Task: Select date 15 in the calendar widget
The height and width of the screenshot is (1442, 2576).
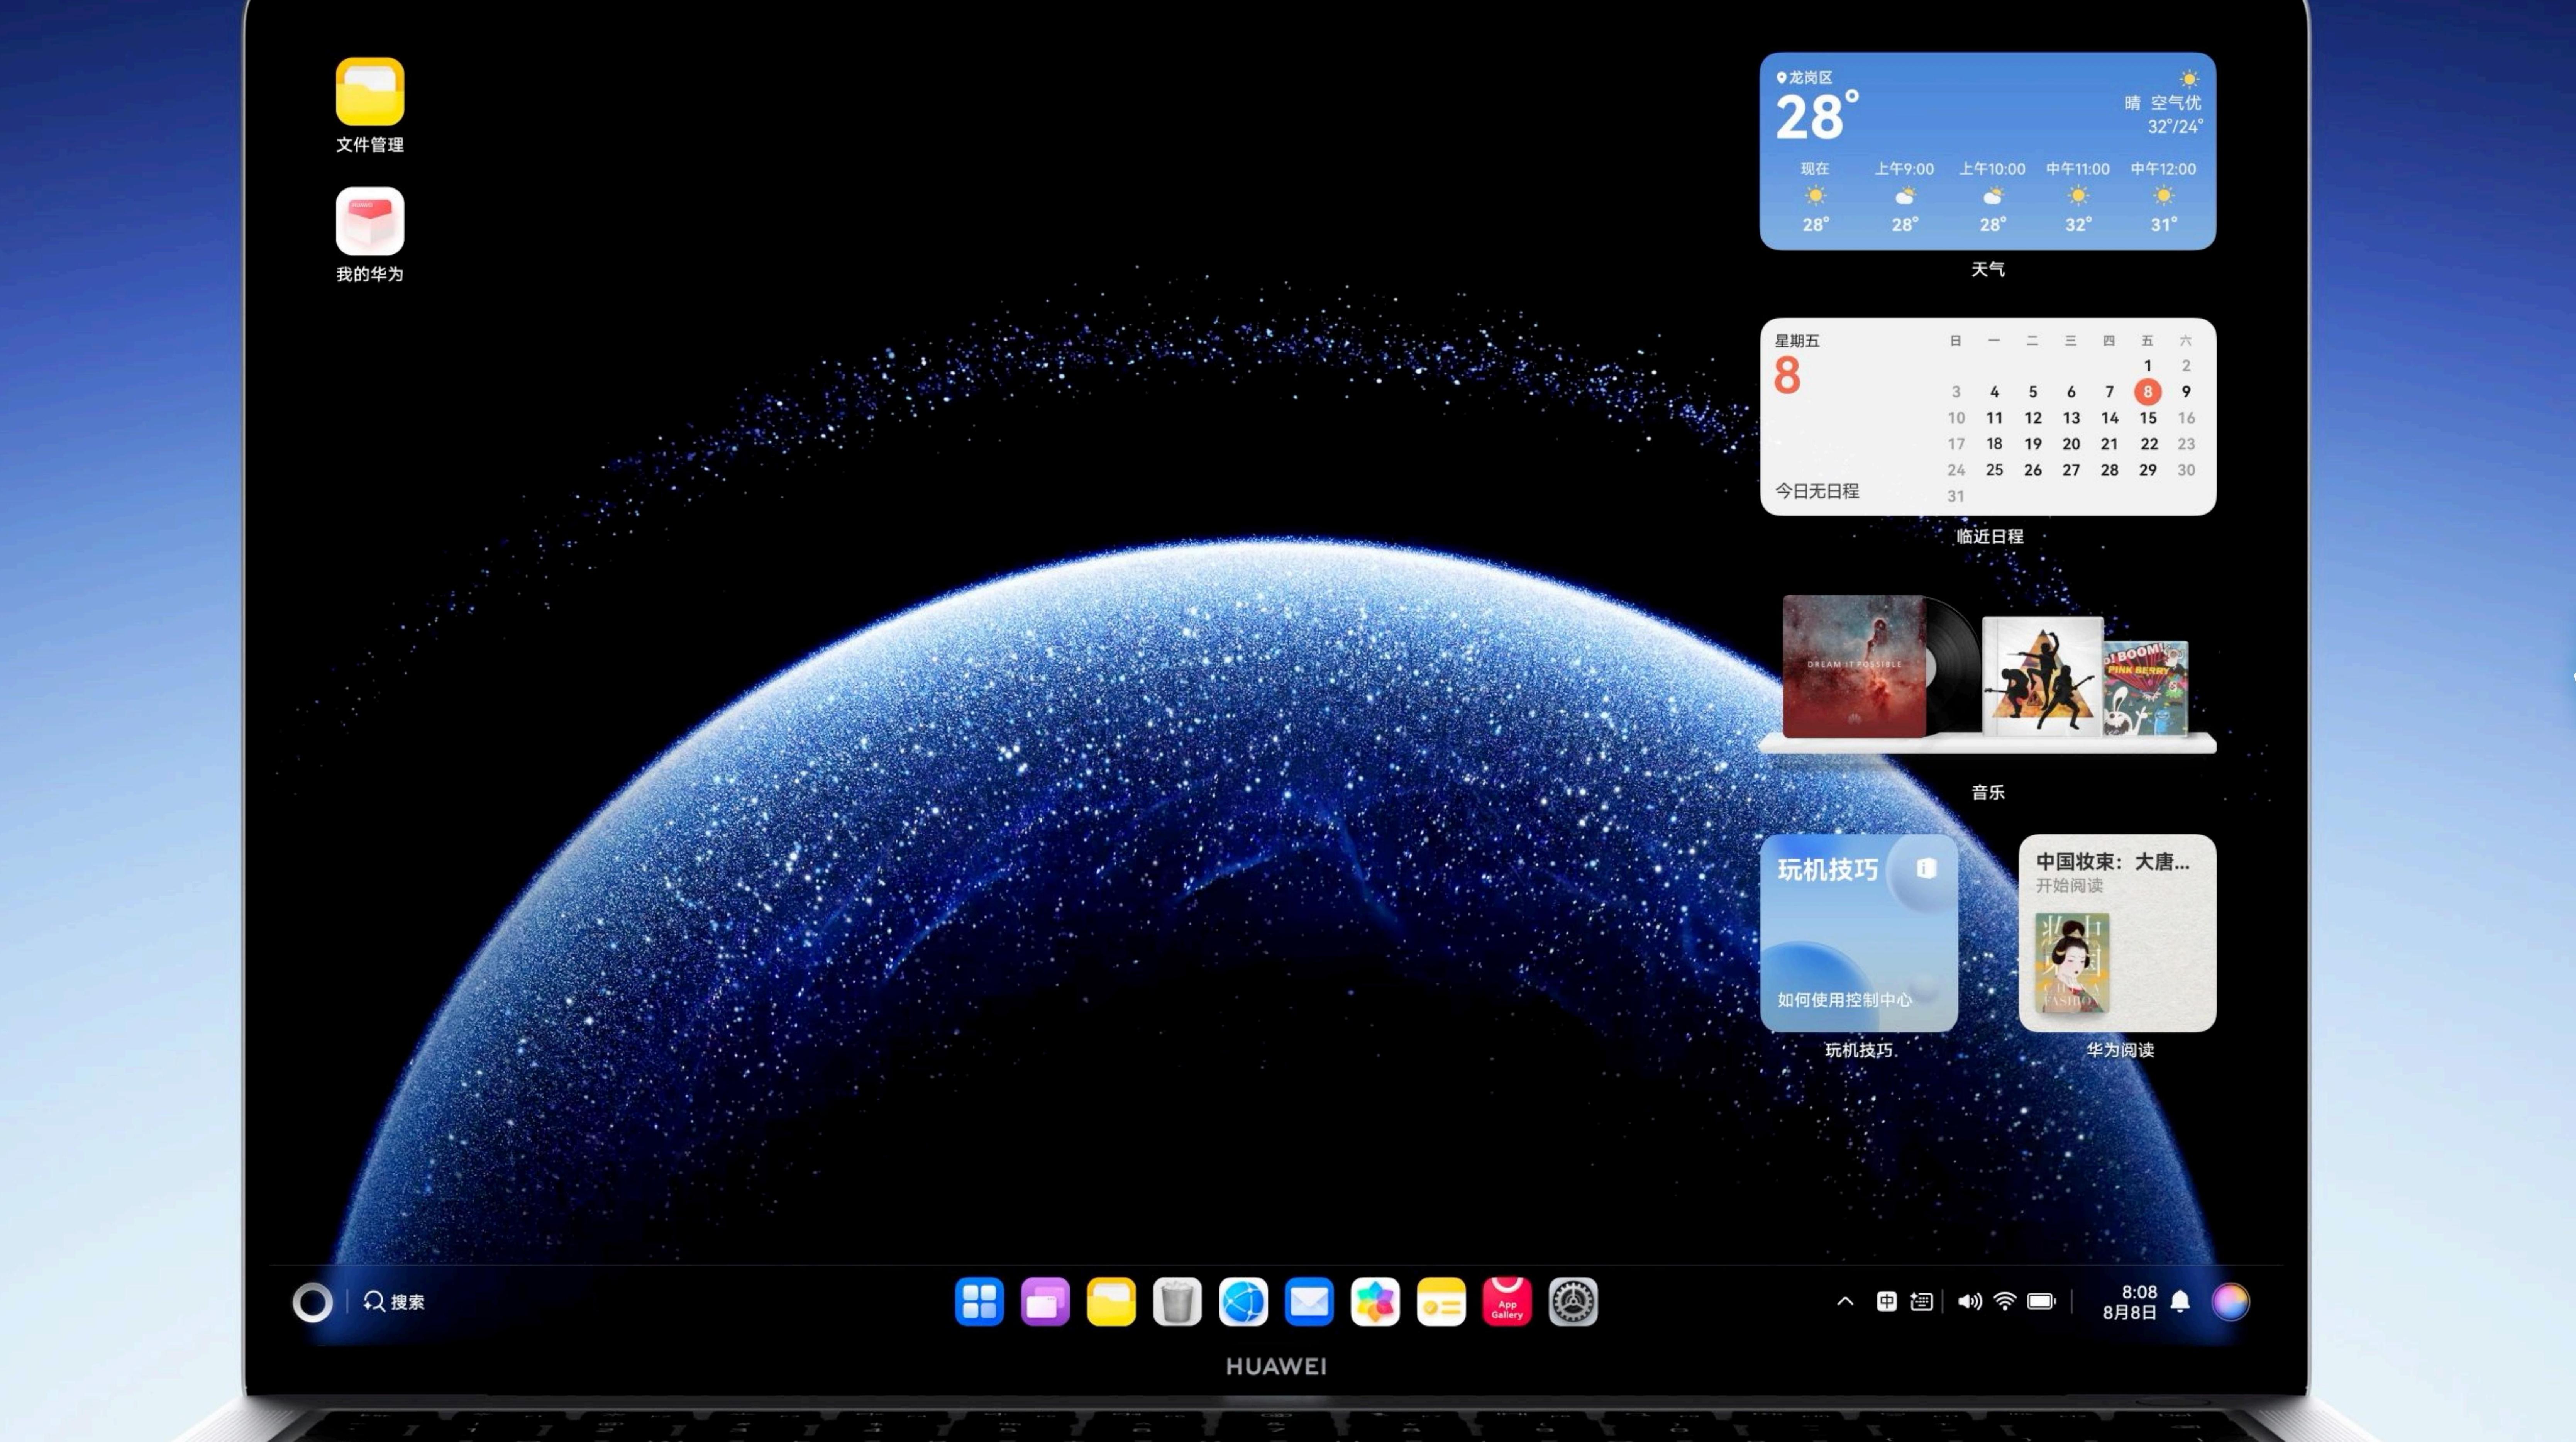Action: tap(2147, 418)
